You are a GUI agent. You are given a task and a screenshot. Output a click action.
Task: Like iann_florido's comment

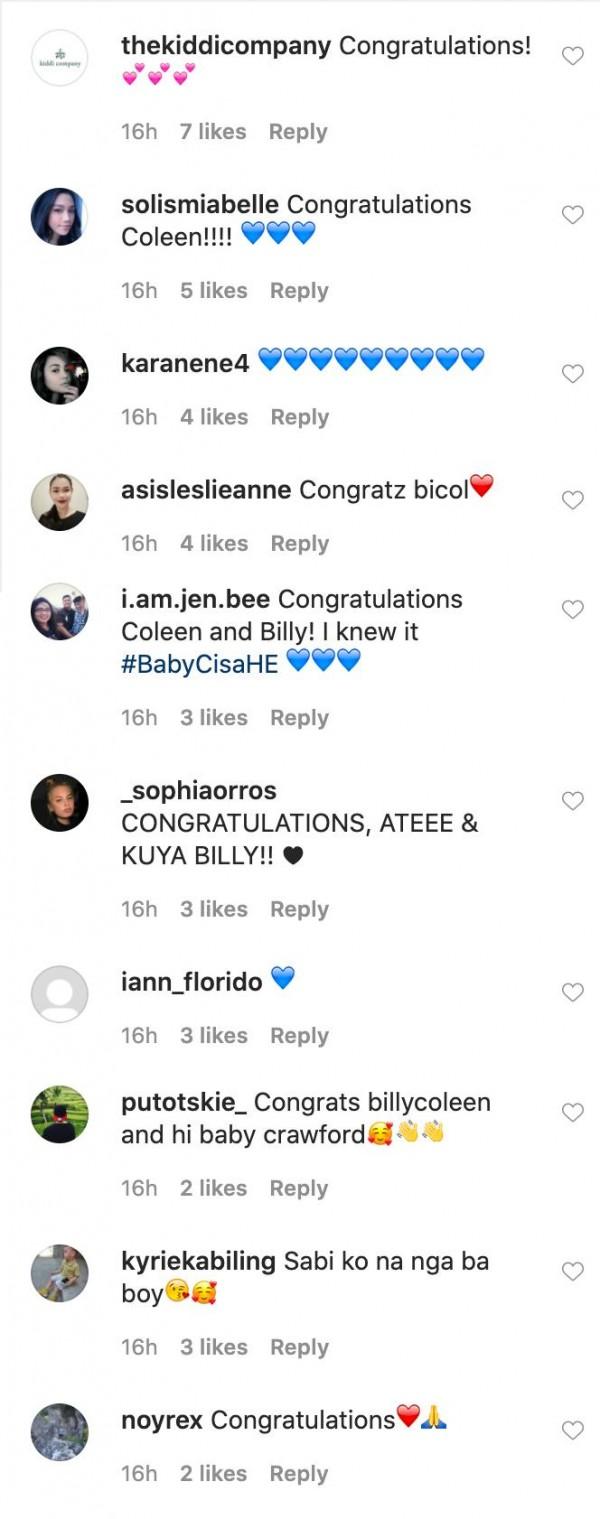572,992
